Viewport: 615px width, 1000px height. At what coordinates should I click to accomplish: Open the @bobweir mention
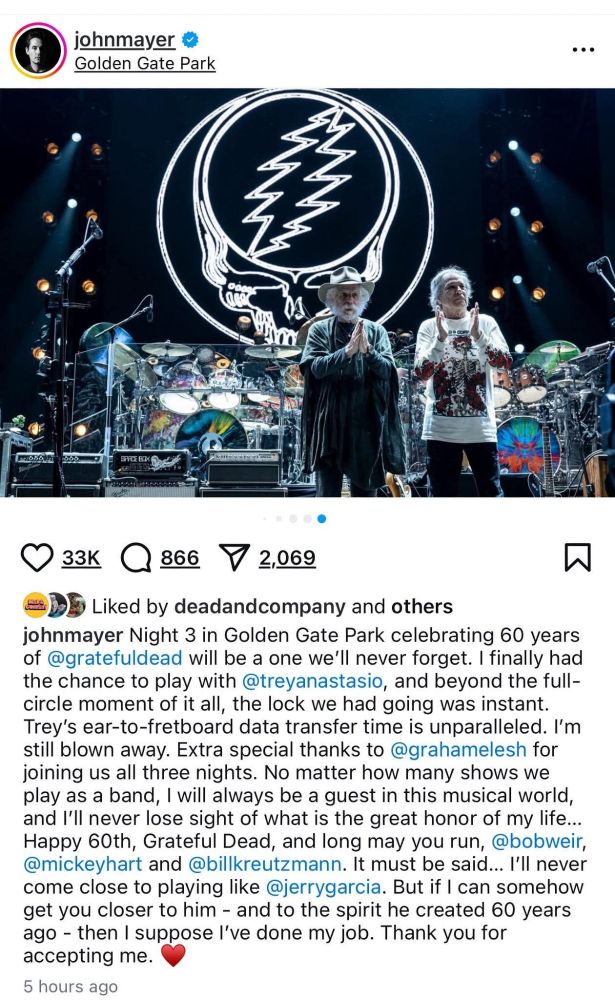coord(537,841)
